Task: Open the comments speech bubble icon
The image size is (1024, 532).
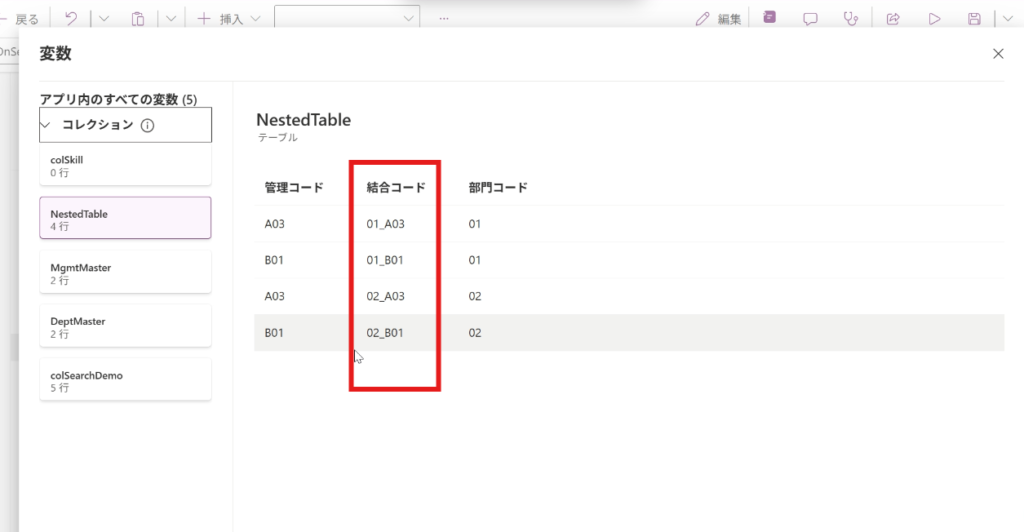Action: [x=811, y=18]
